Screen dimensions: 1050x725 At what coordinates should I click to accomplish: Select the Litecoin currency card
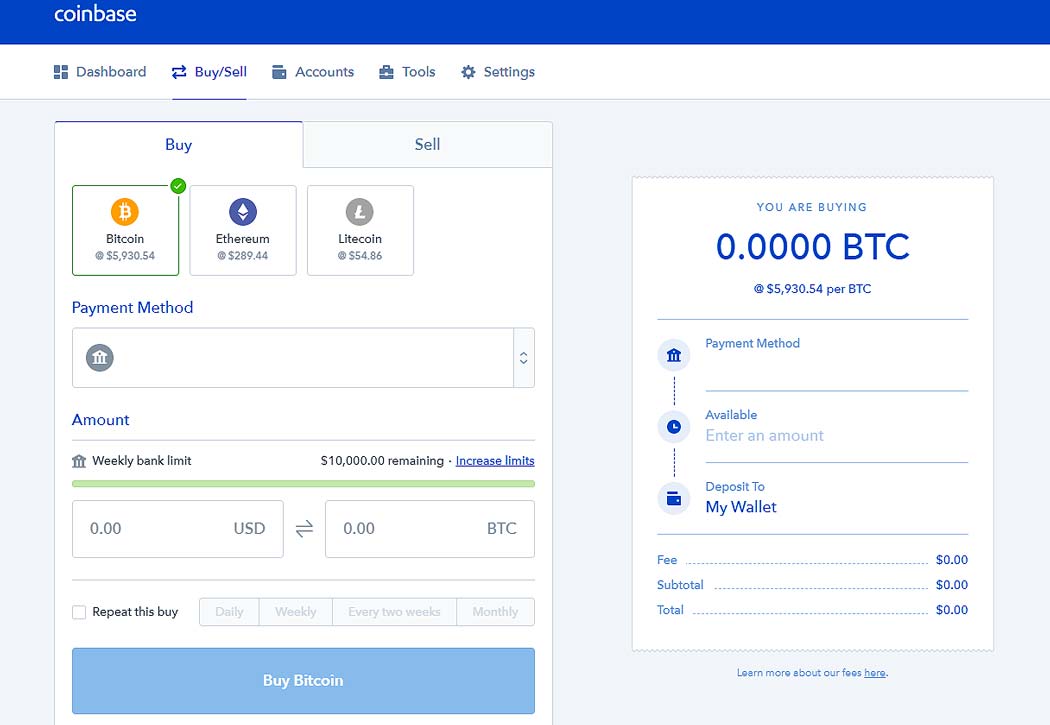click(360, 230)
